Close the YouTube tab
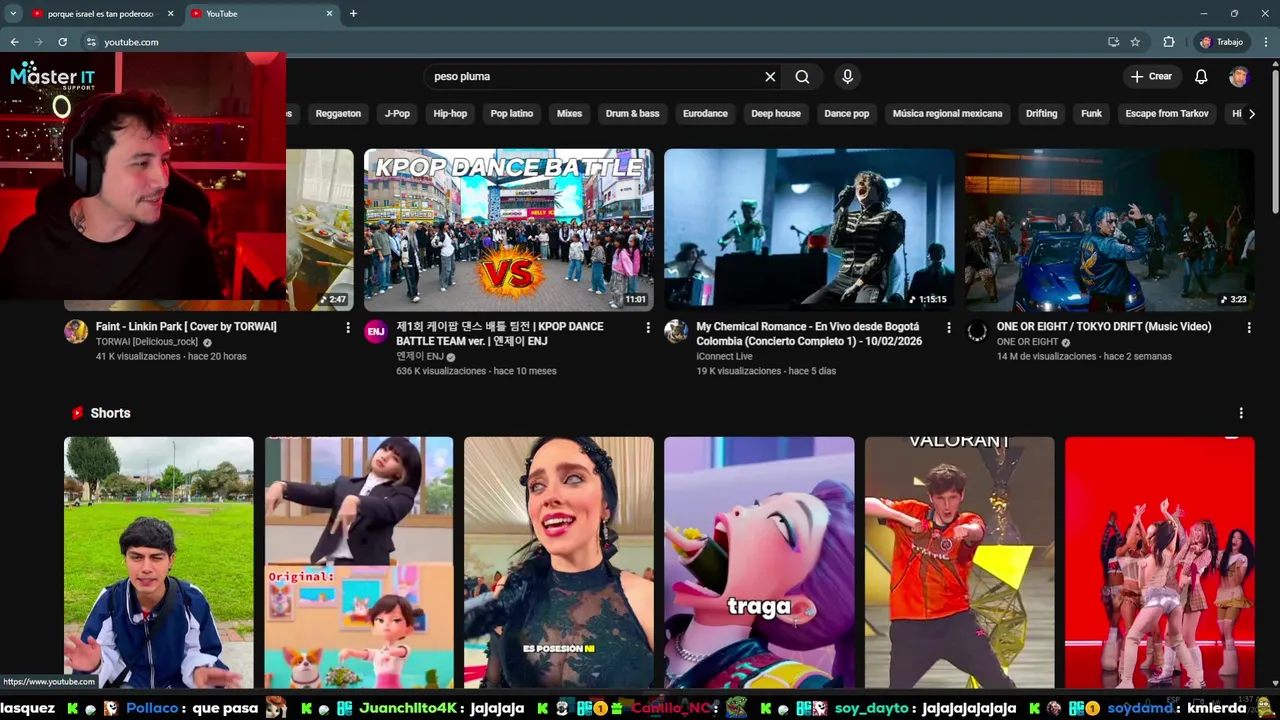The image size is (1280, 720). pyautogui.click(x=330, y=13)
